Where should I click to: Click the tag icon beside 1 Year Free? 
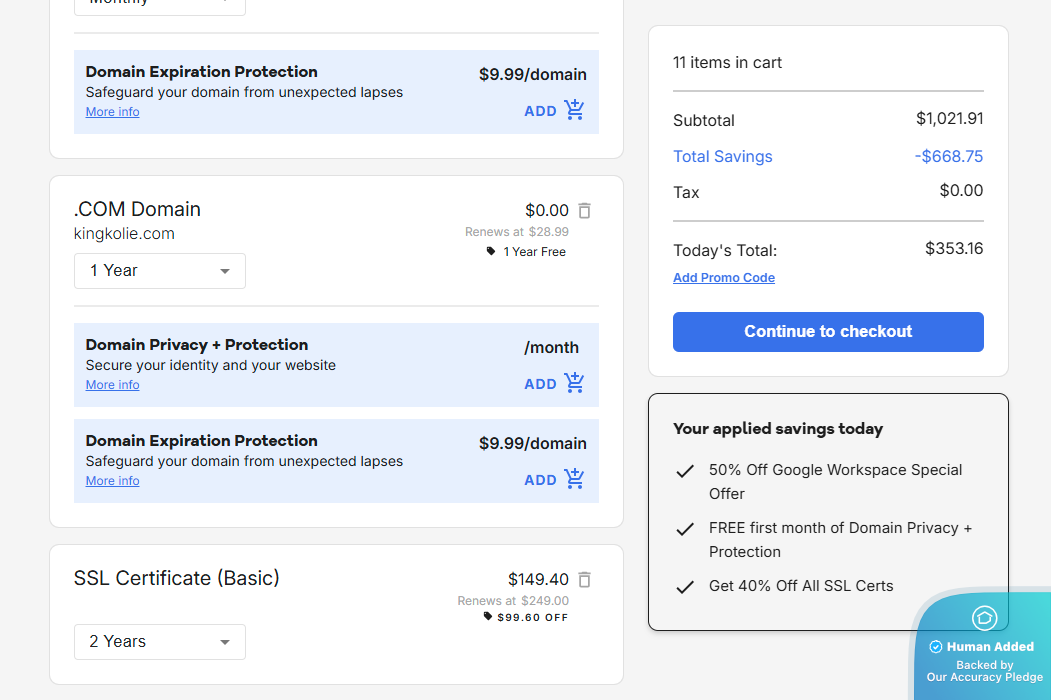[x=491, y=252]
